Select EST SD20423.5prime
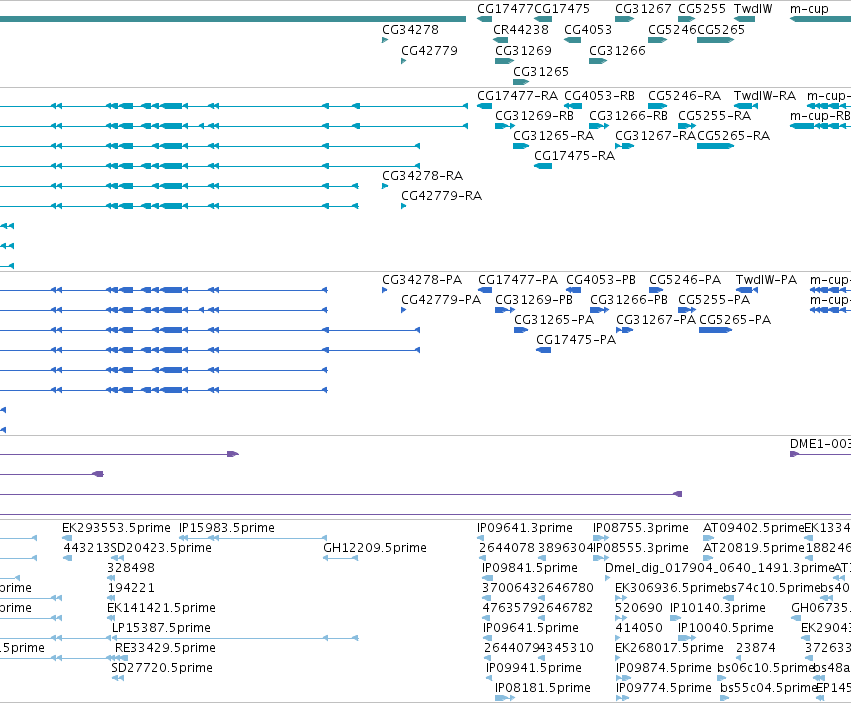This screenshot has height=703, width=851. [x=161, y=548]
